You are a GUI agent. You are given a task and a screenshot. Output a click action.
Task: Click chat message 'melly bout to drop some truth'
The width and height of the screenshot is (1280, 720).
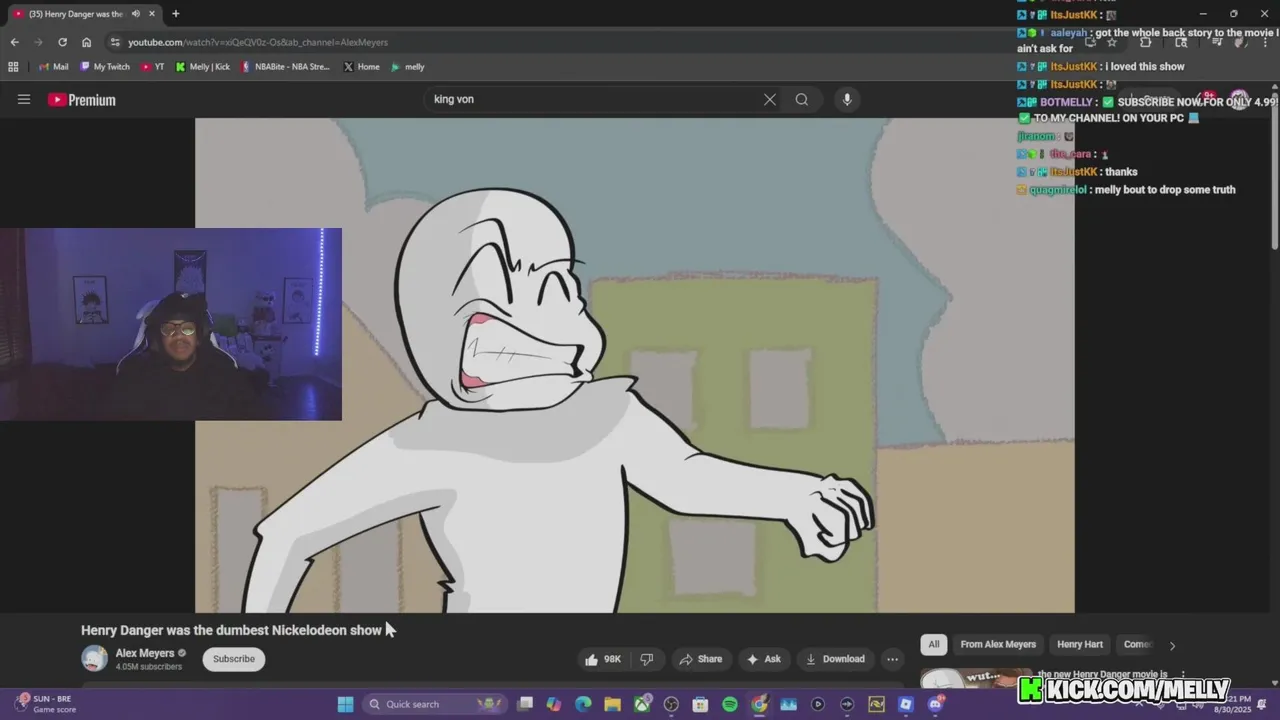tap(1165, 190)
